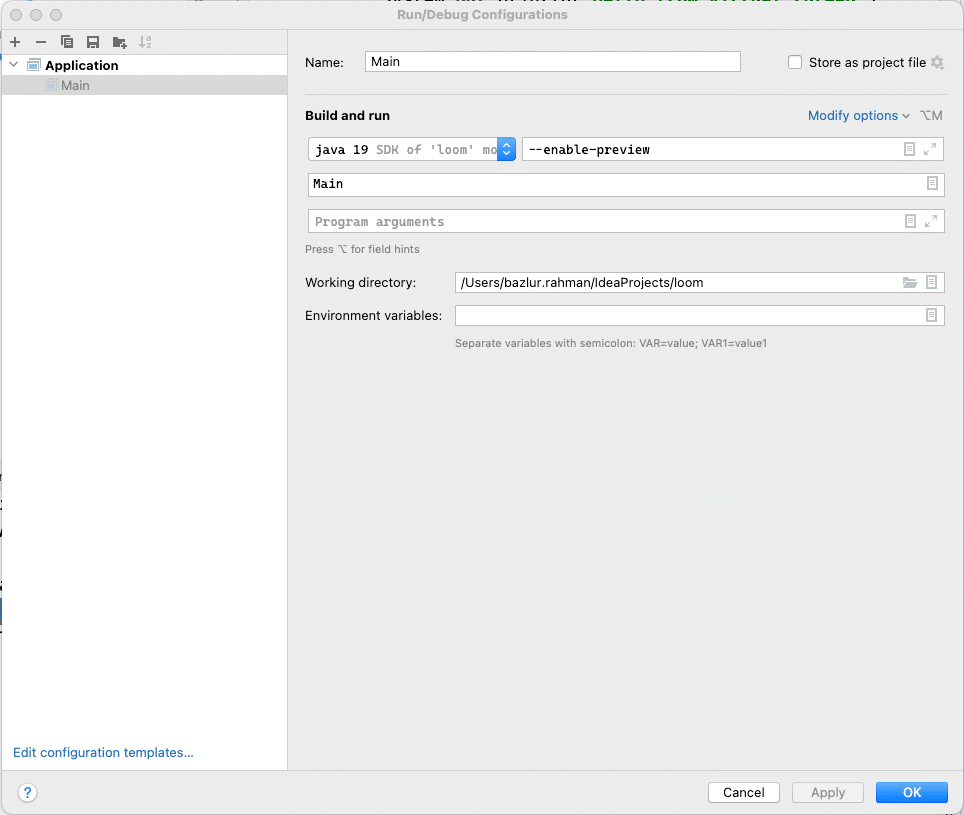The width and height of the screenshot is (964, 815).
Task: Sort configurations alphabetically via the sort icon
Action: click(145, 42)
